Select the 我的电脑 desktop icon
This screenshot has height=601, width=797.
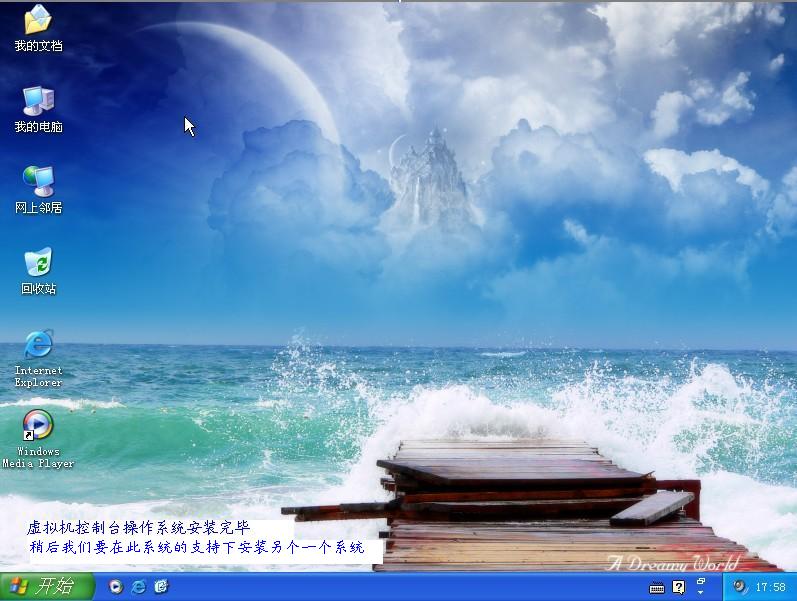[x=38, y=101]
